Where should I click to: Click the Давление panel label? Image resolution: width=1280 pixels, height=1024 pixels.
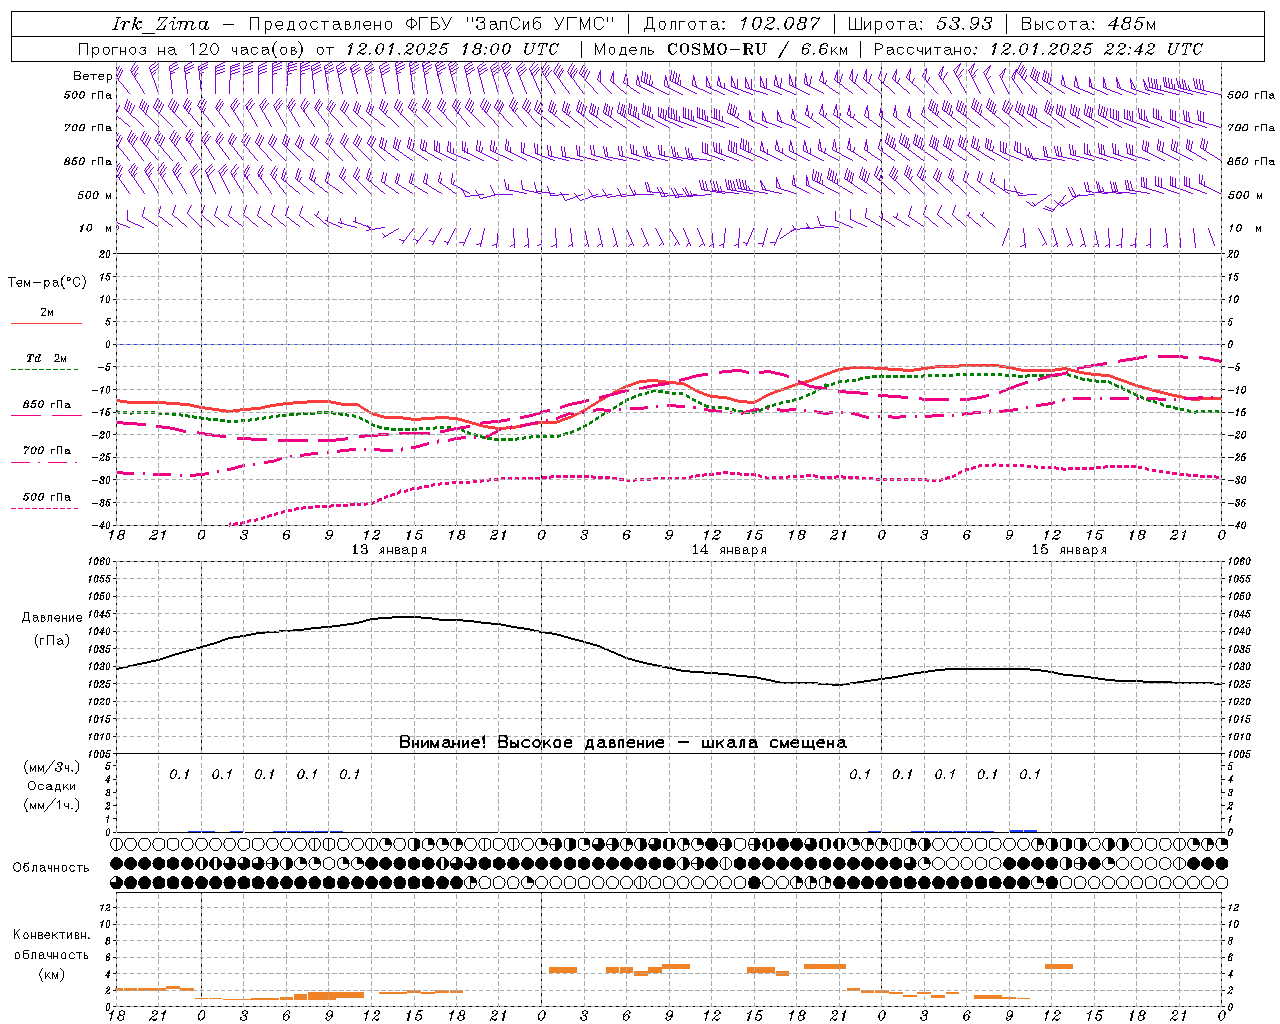[52, 618]
